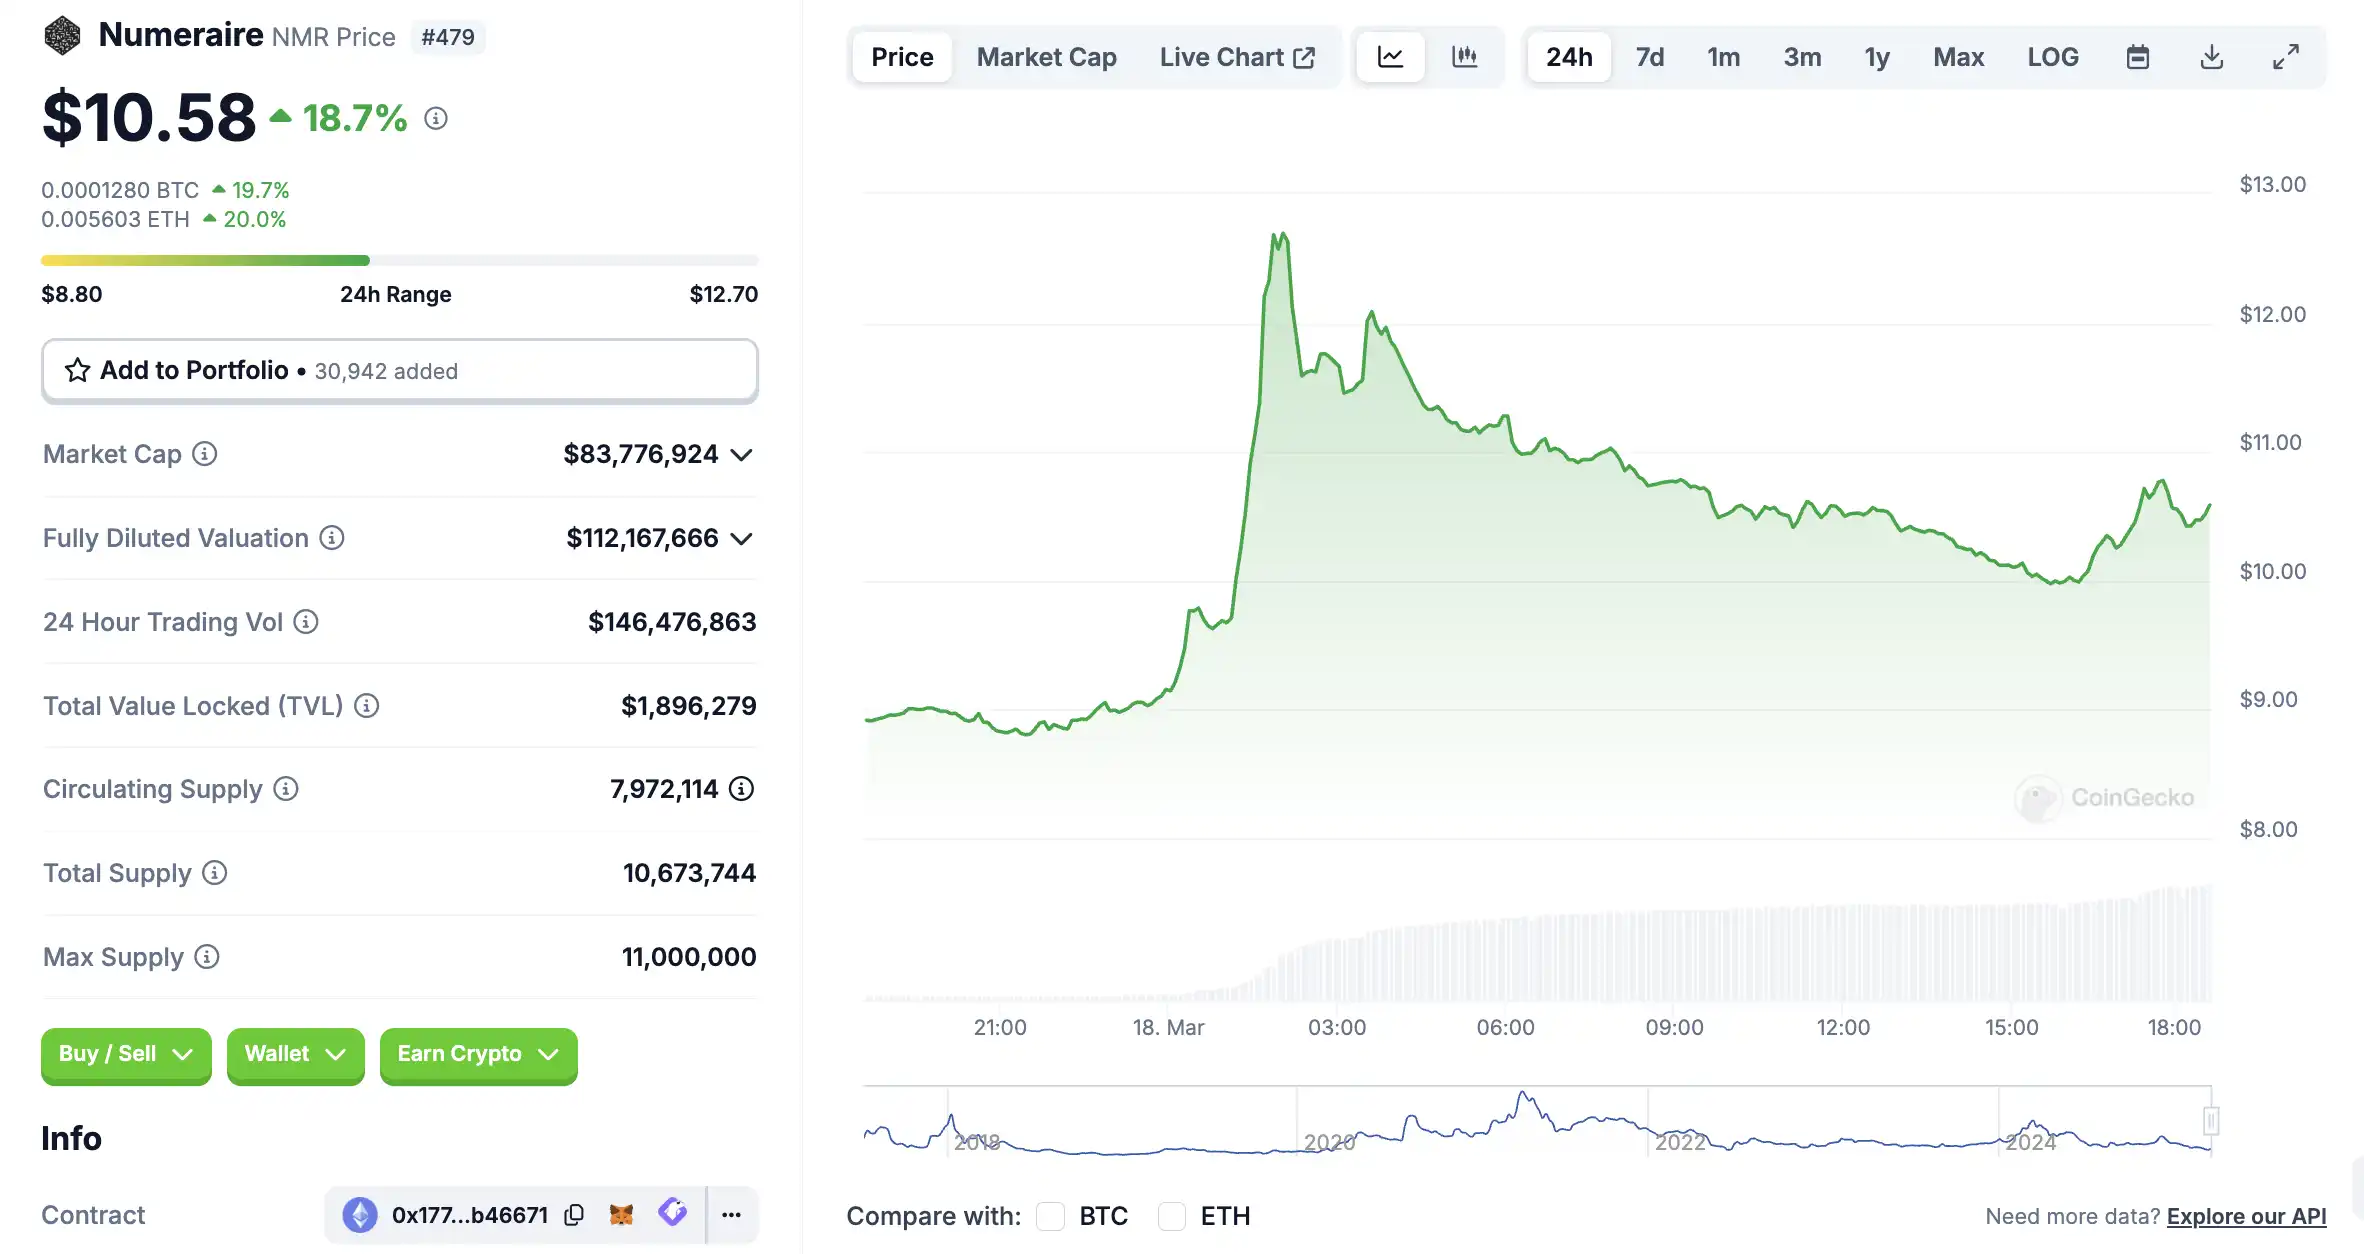2364x1254 pixels.
Task: Select 1m time range
Action: 1723,57
